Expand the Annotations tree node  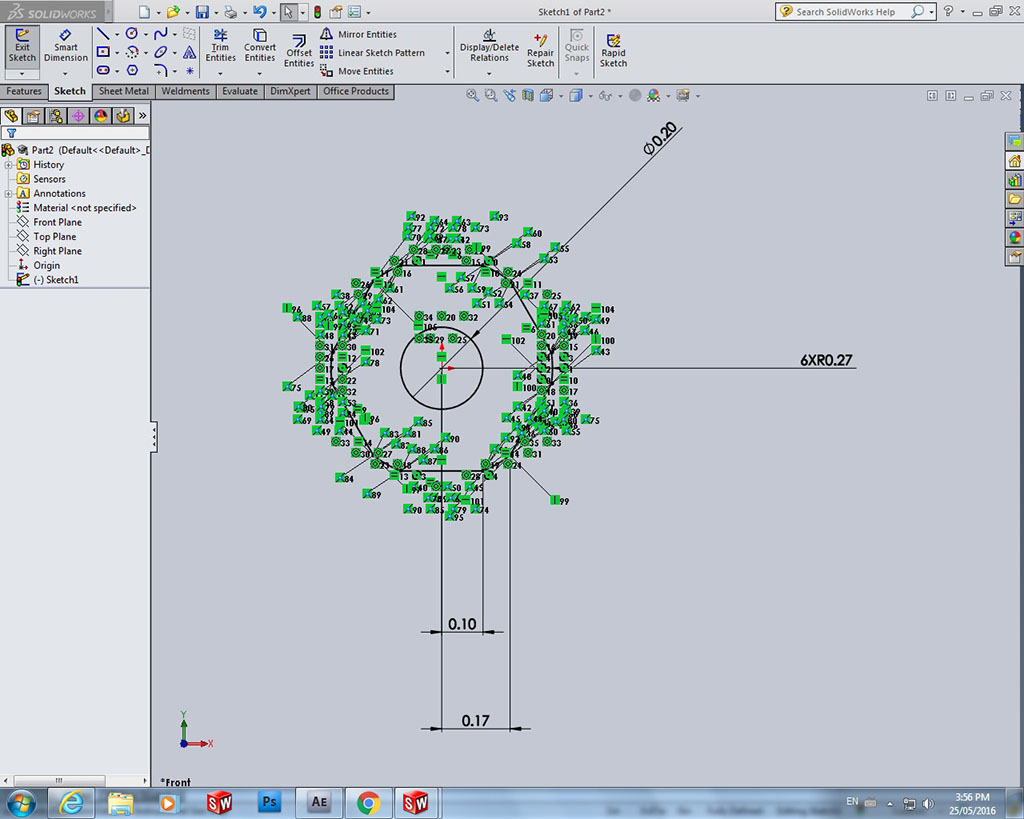click(x=9, y=194)
